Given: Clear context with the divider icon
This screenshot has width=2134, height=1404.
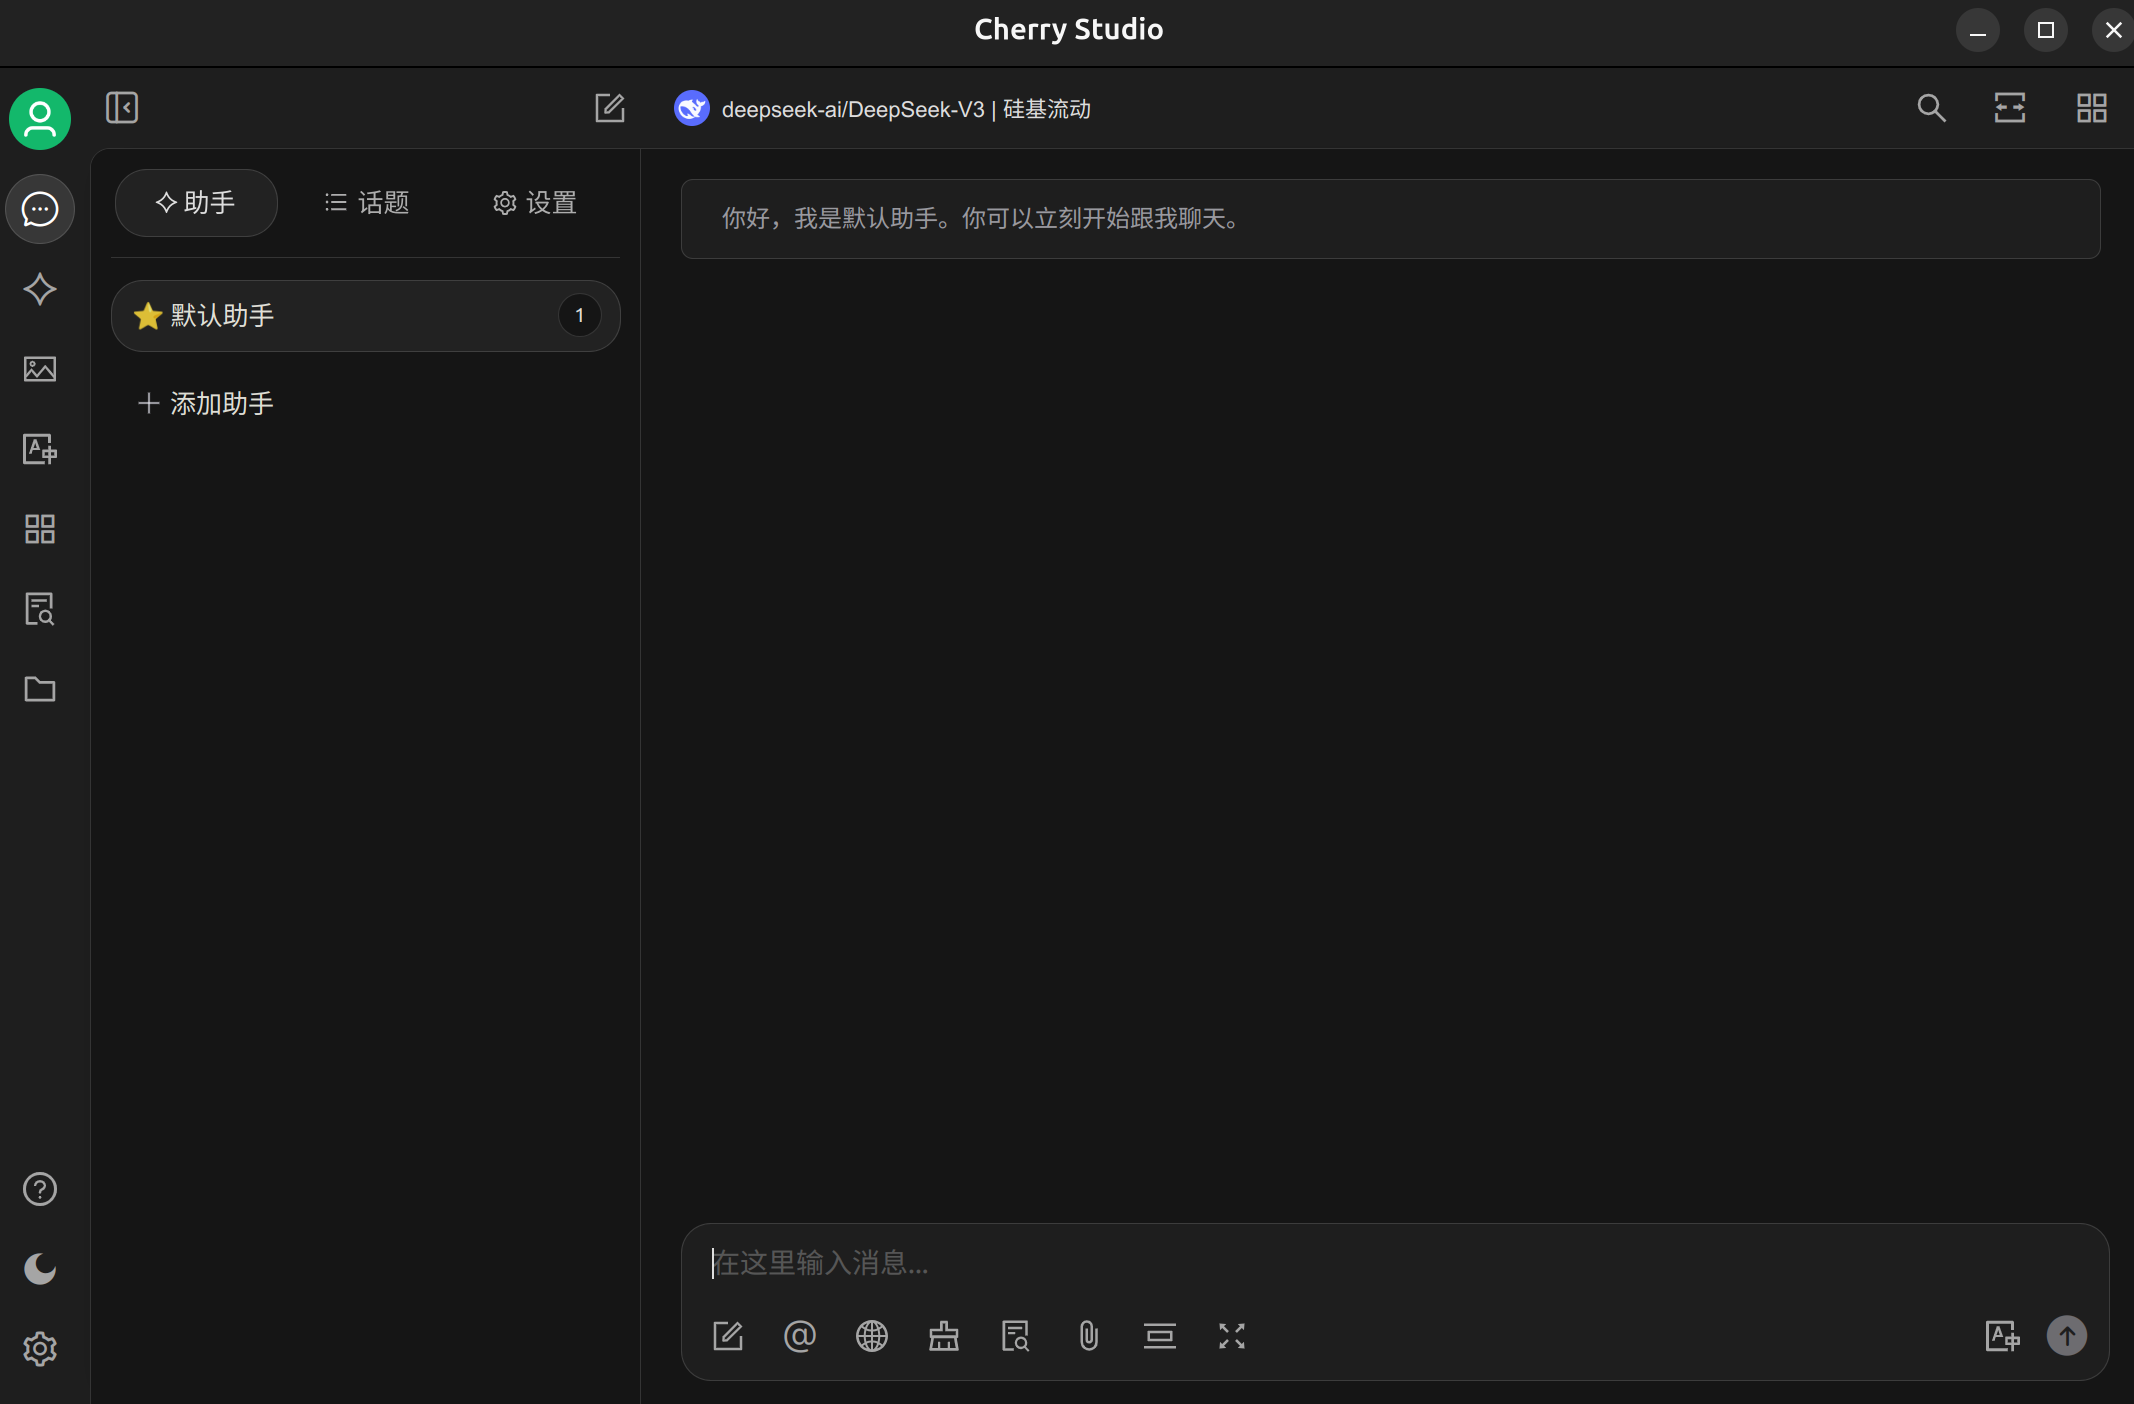Looking at the screenshot, I should (1160, 1336).
